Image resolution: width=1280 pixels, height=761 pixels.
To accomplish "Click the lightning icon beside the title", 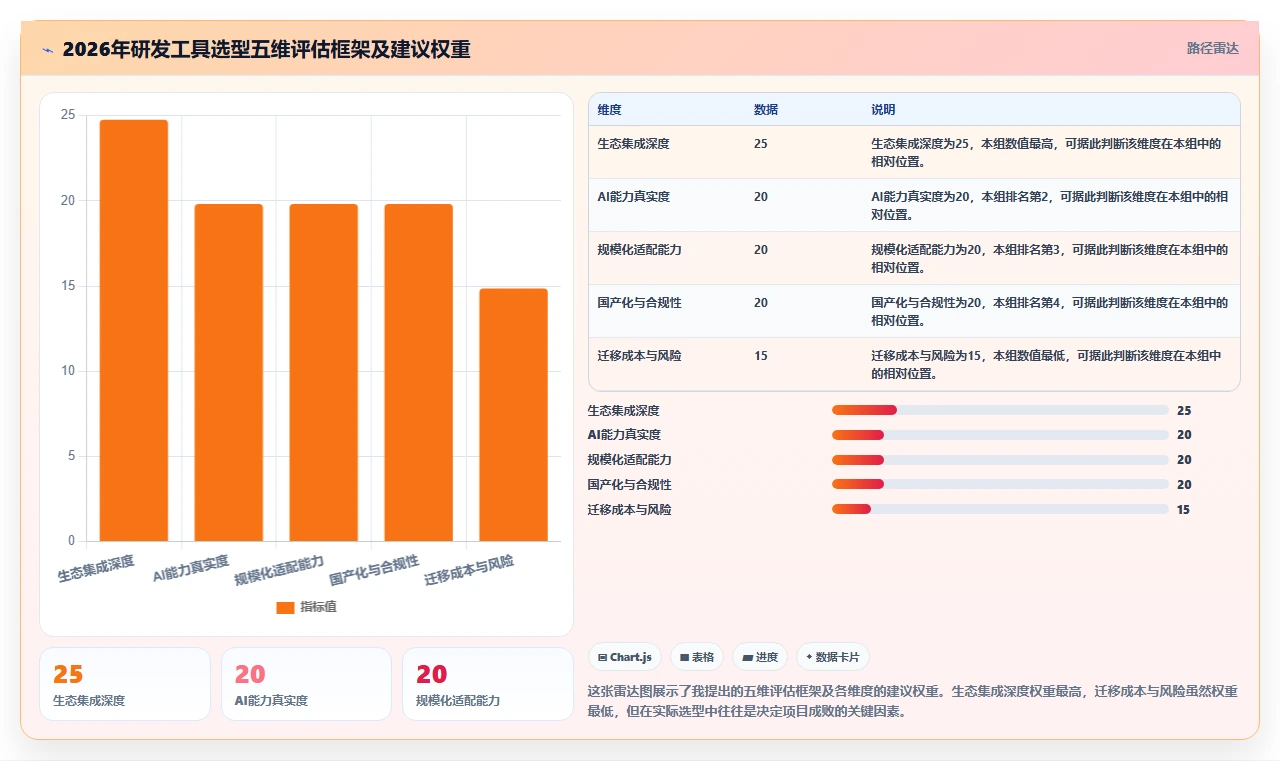I will pos(48,50).
